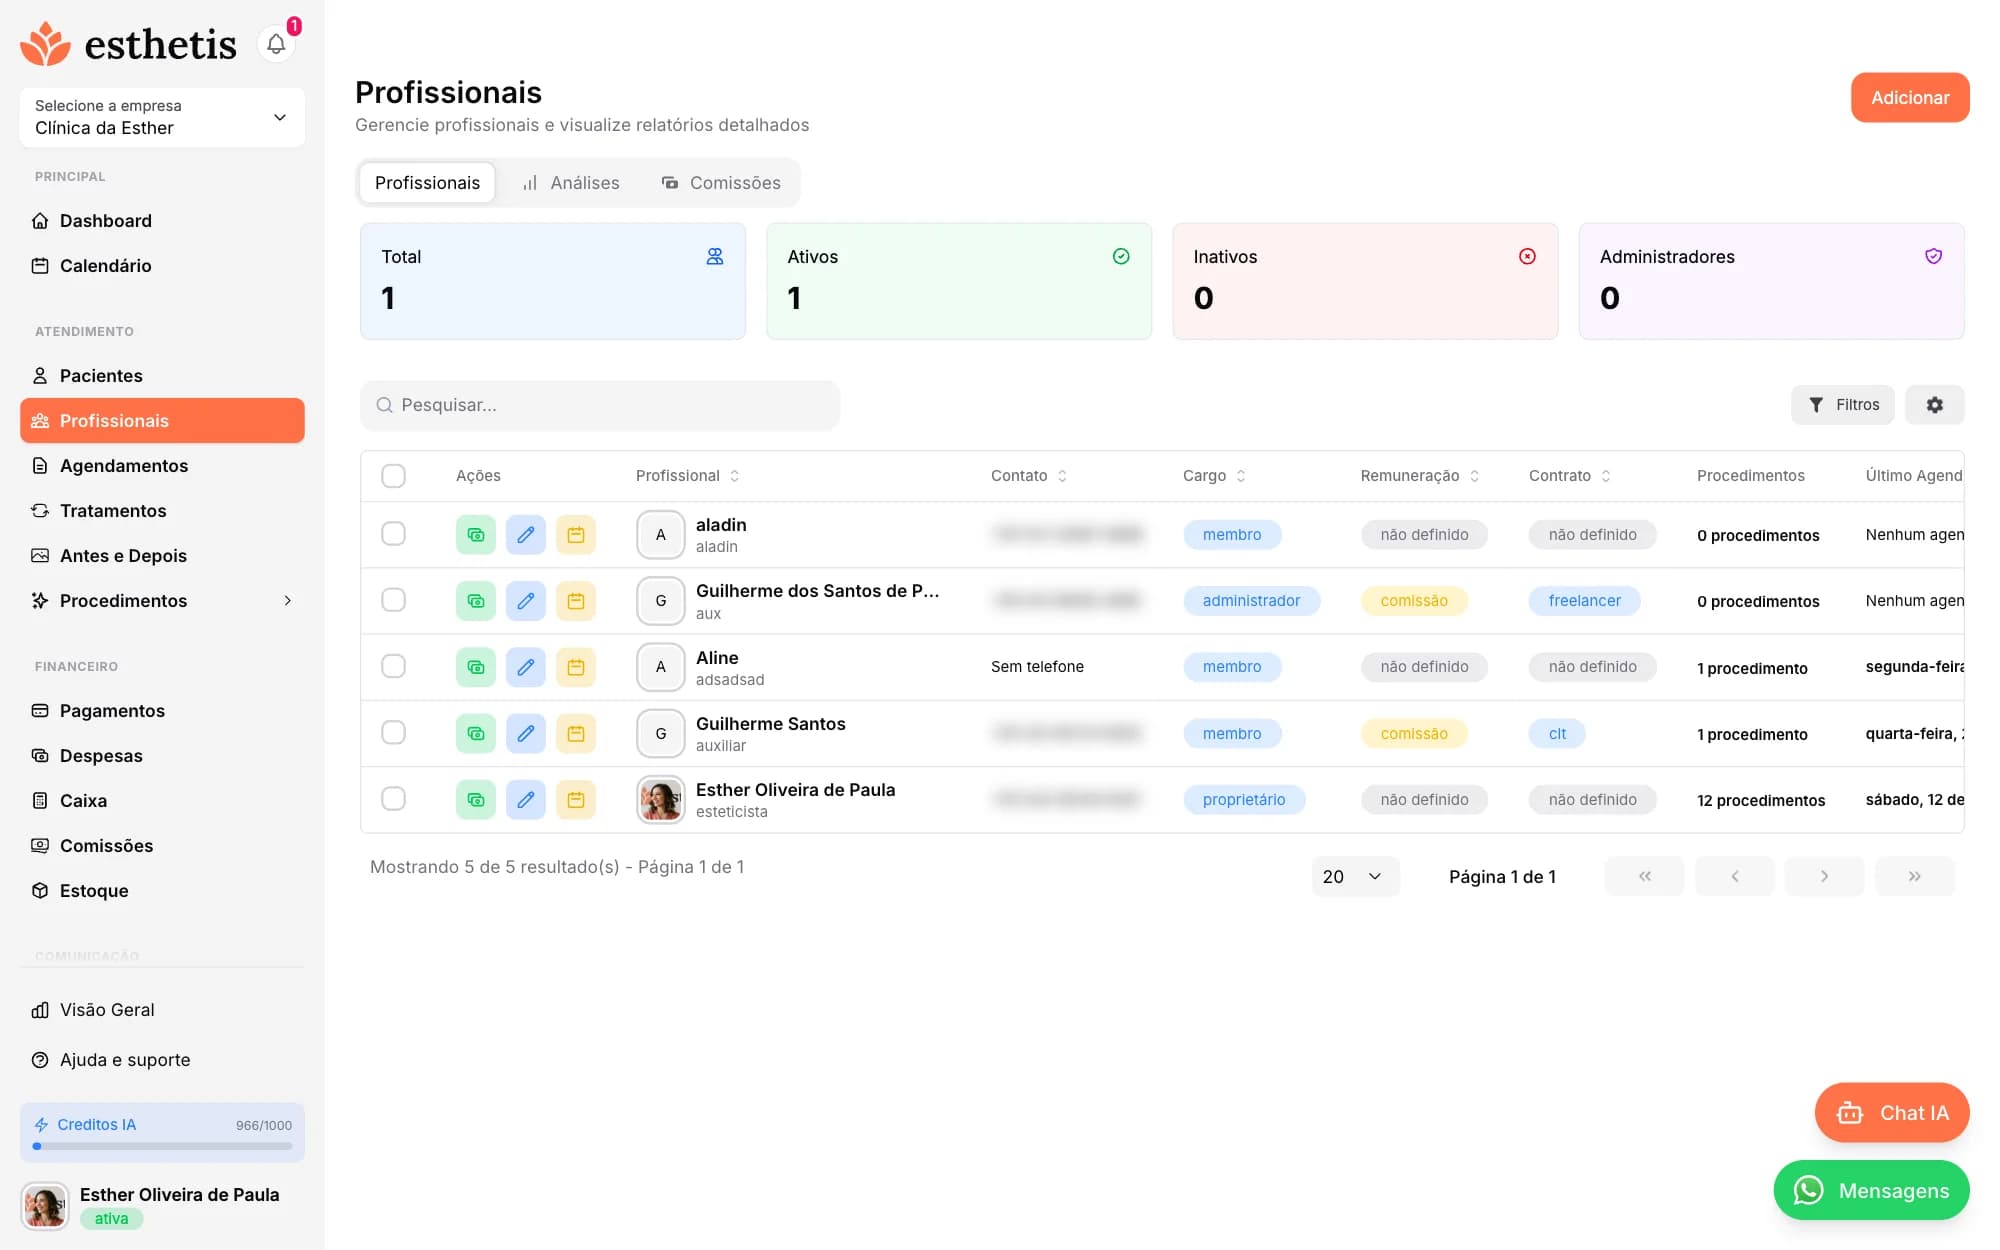Open table settings gear icon

click(1935, 405)
